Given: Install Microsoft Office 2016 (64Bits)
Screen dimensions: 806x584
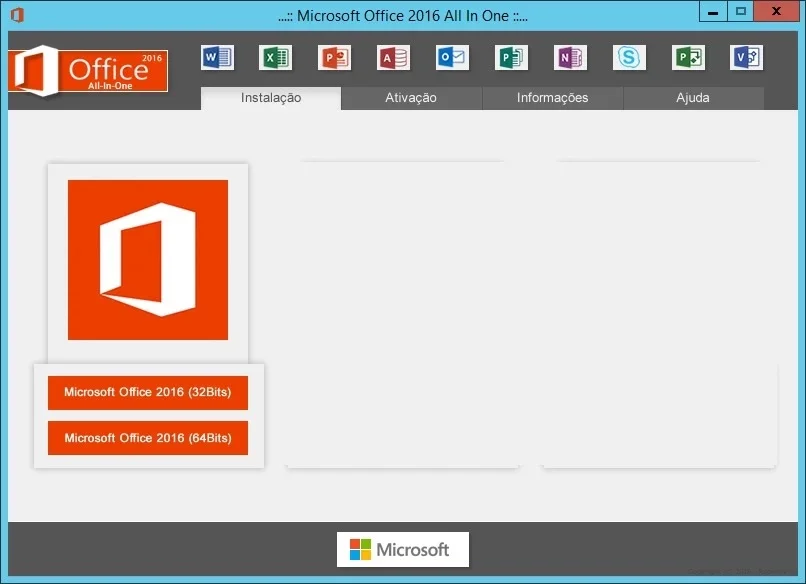Looking at the screenshot, I should coord(148,438).
